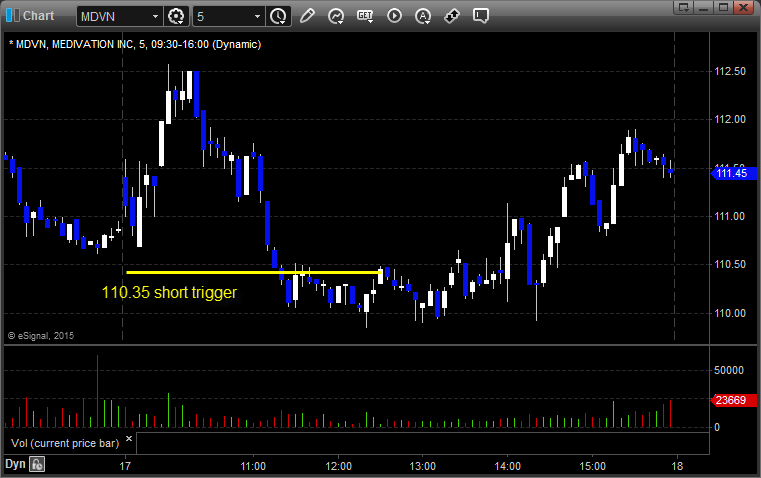Image resolution: width=761 pixels, height=478 pixels.
Task: Select the pencil drawing tool
Action: coord(307,16)
